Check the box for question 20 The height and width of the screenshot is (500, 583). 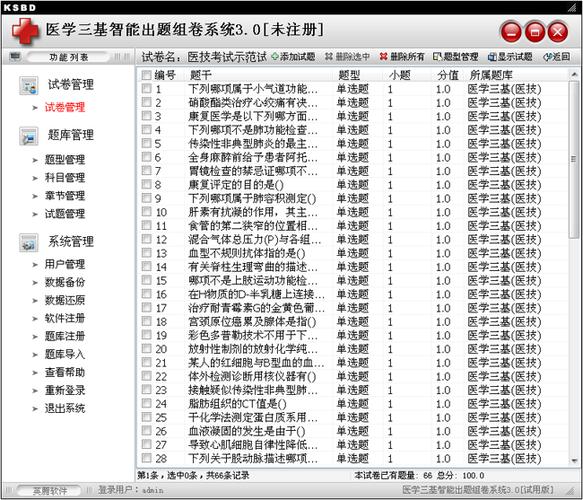tap(146, 349)
